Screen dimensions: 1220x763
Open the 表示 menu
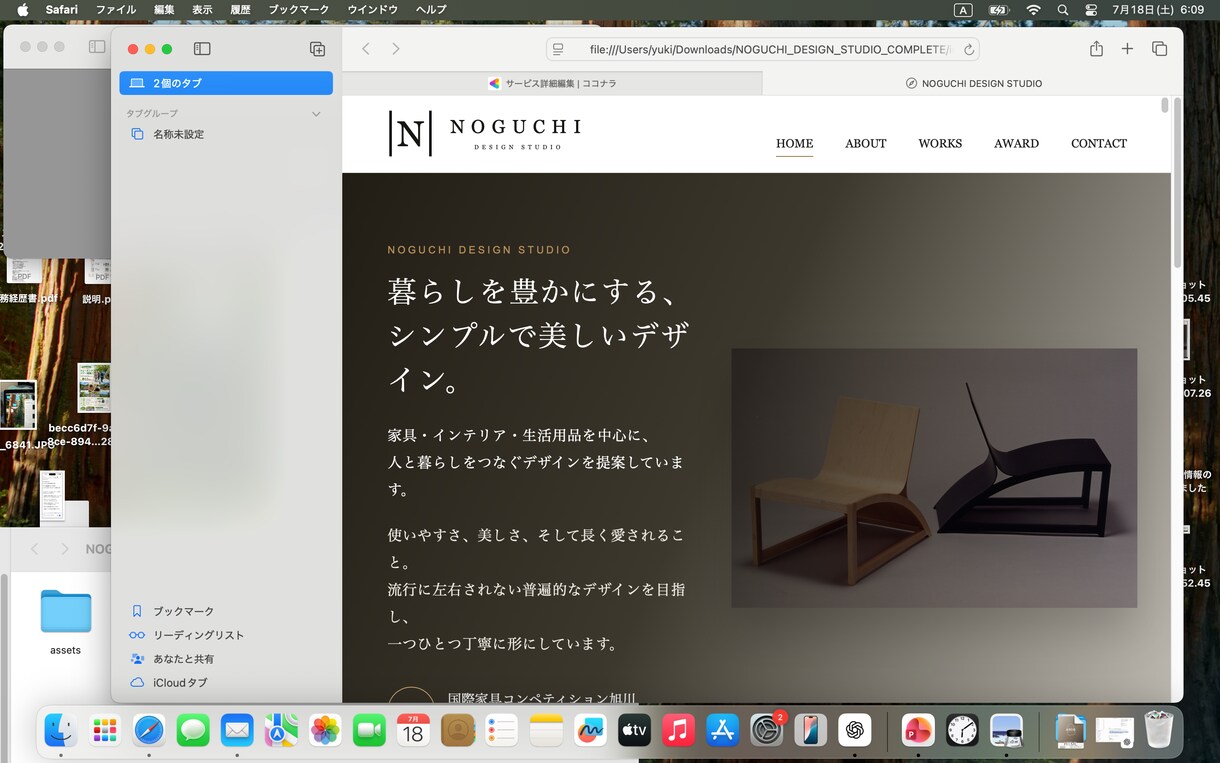click(x=202, y=10)
